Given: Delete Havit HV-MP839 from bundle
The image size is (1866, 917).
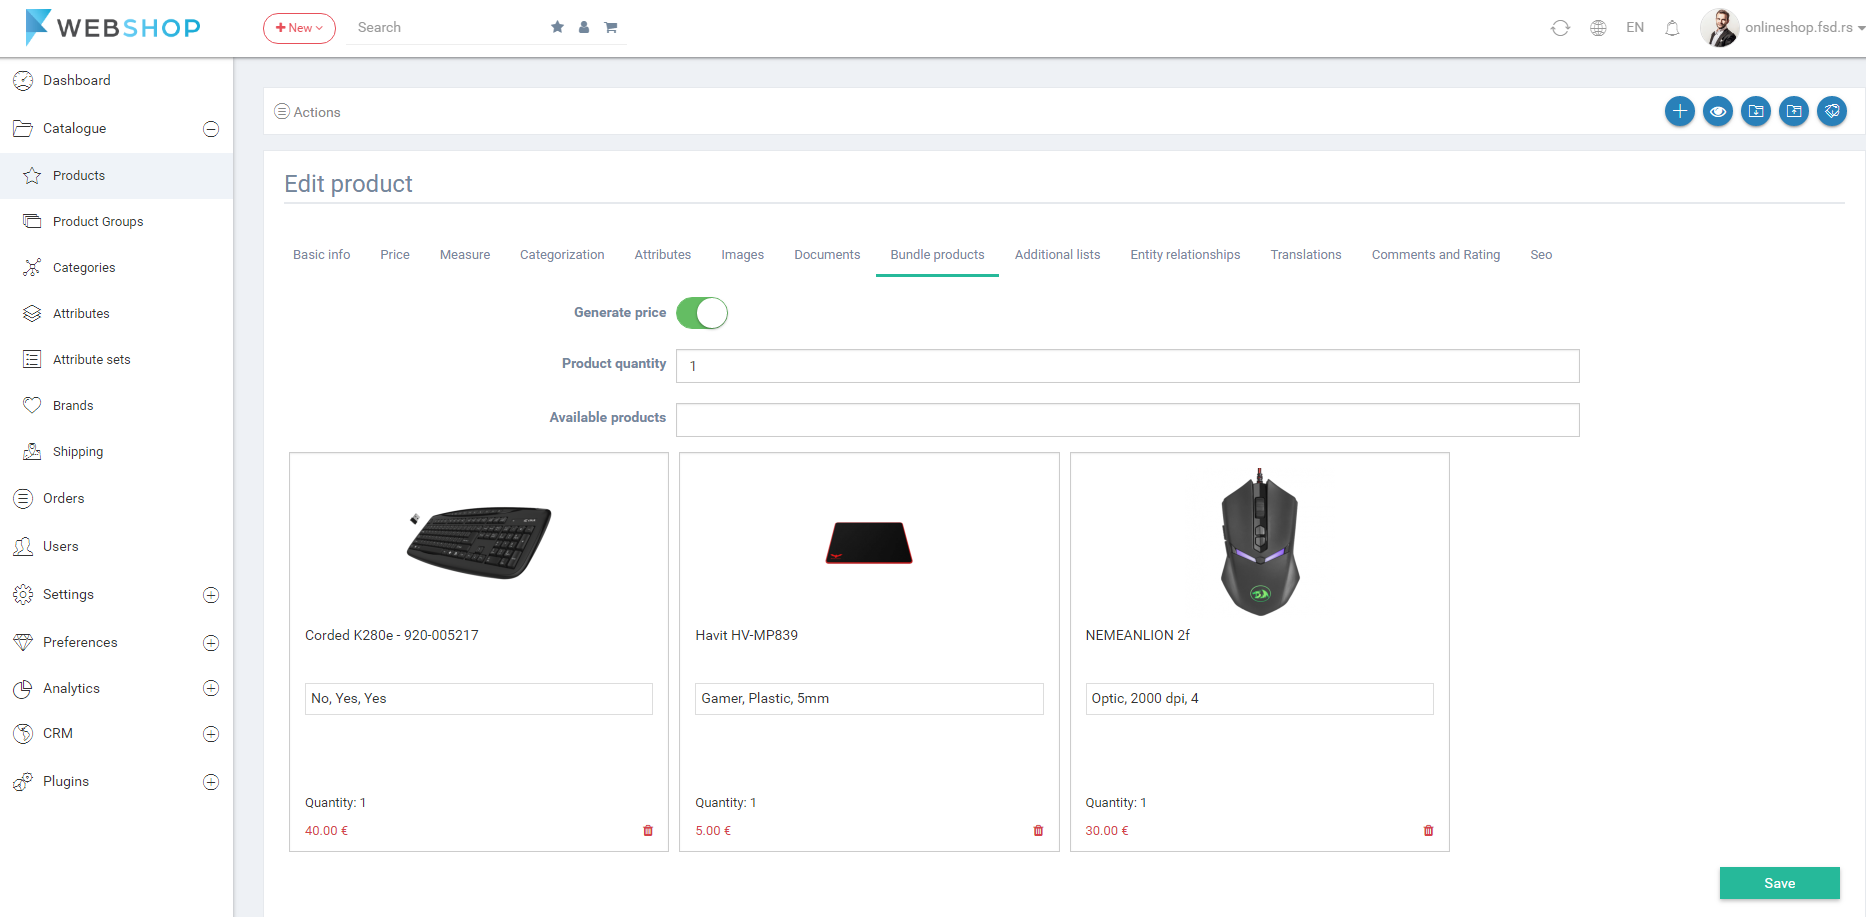Looking at the screenshot, I should (1038, 831).
